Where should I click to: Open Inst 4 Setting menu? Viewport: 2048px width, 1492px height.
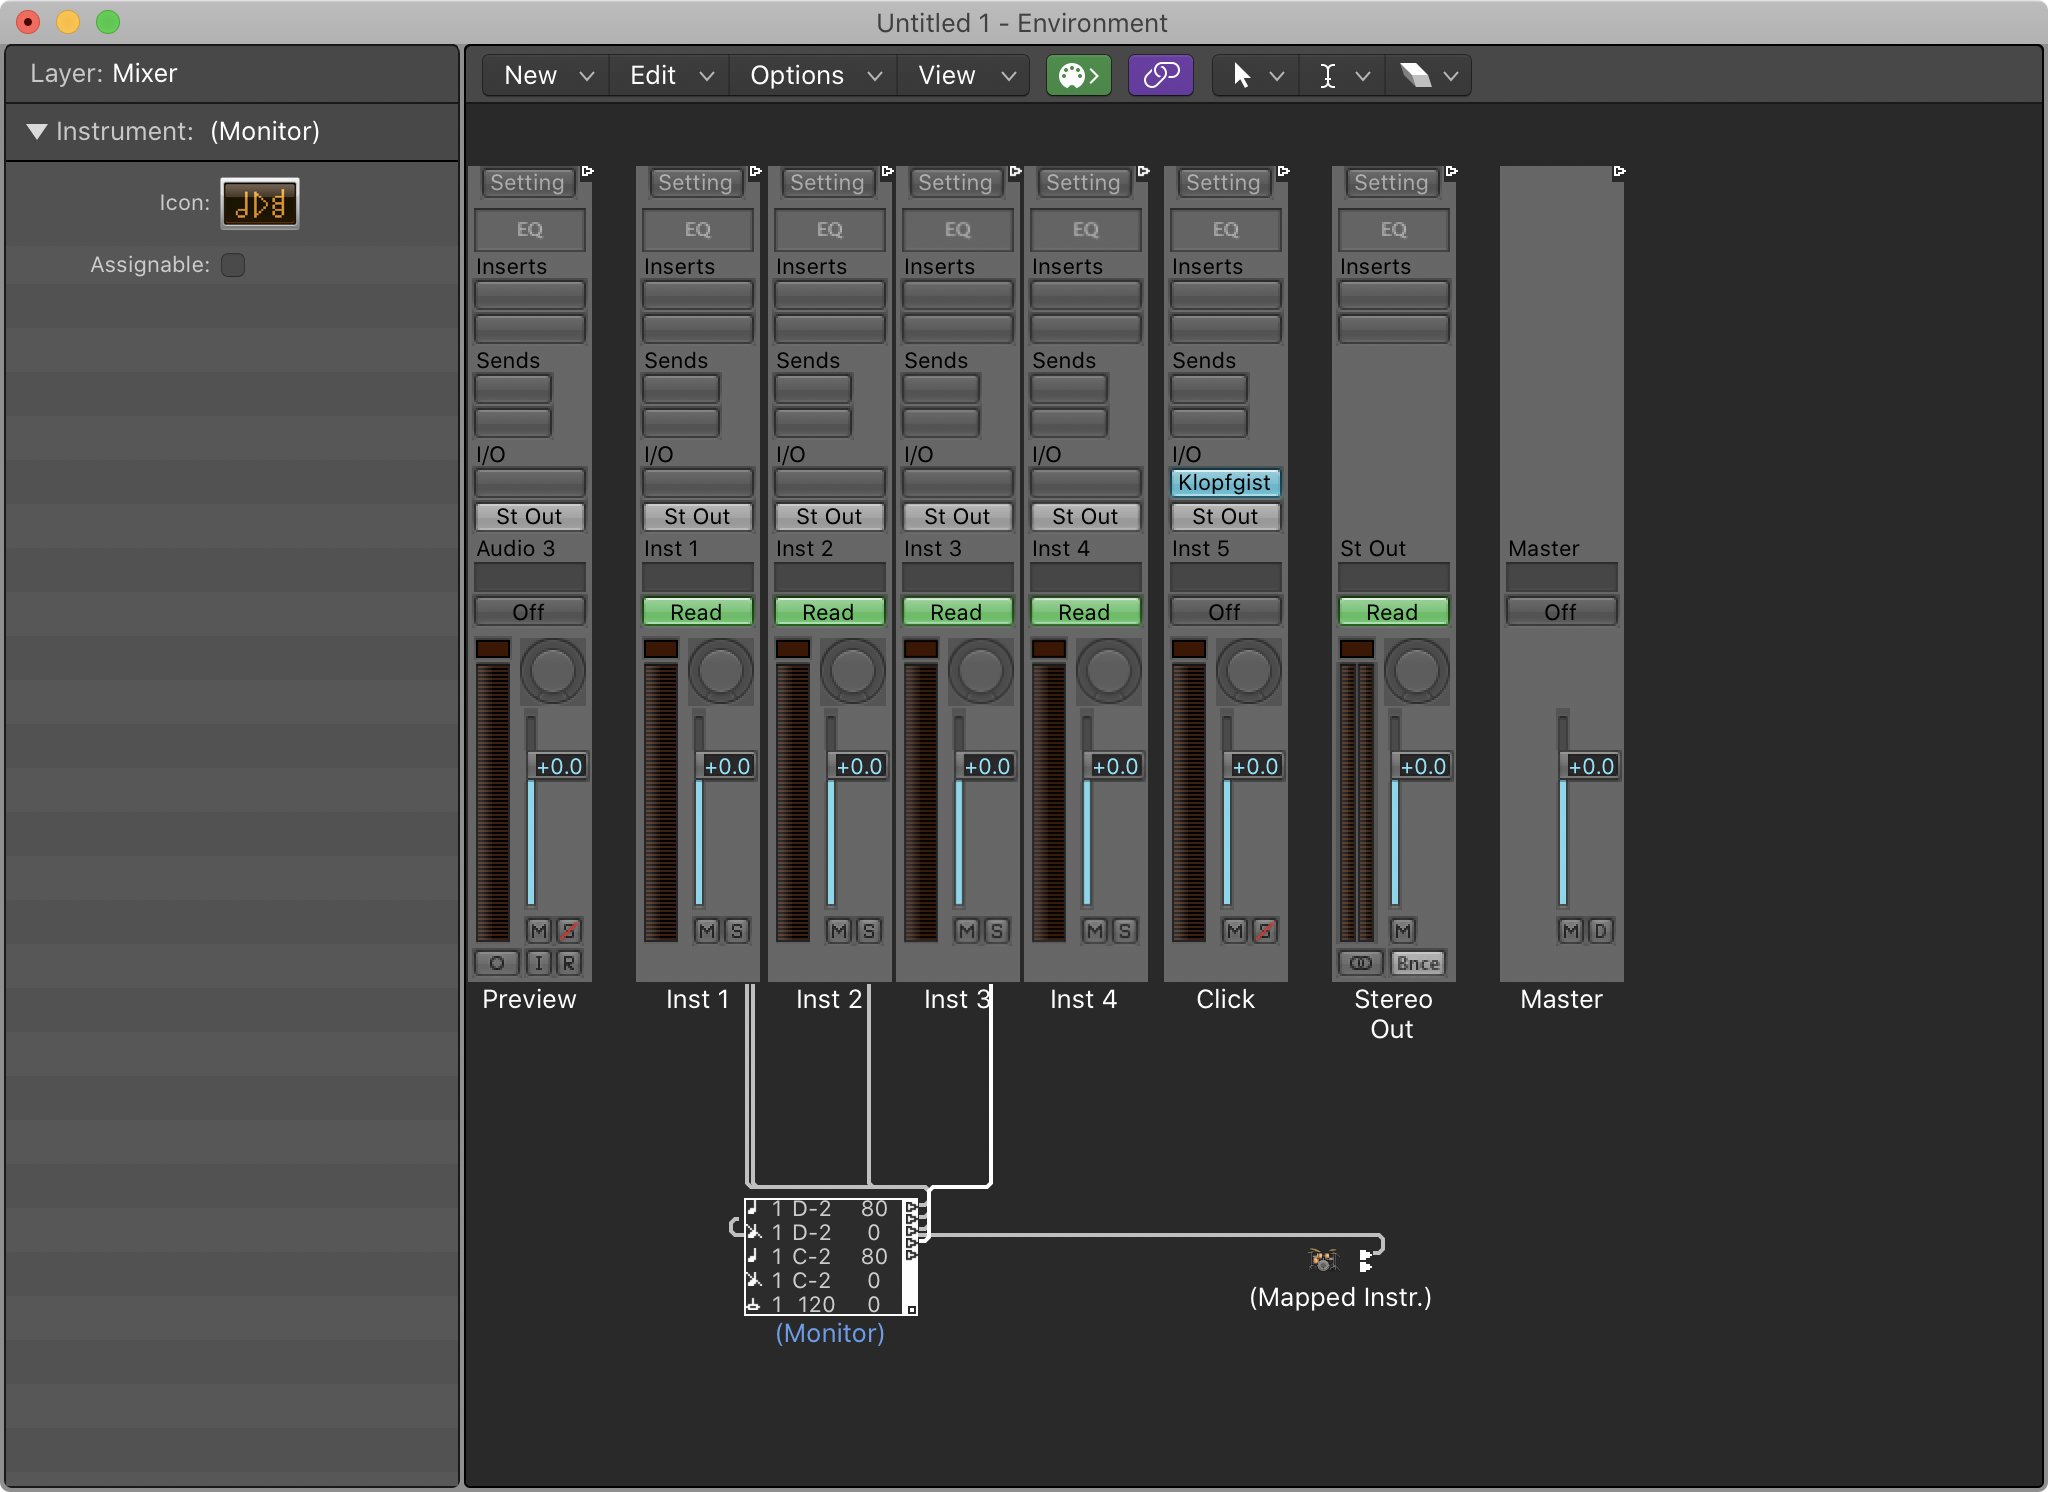coord(1083,183)
